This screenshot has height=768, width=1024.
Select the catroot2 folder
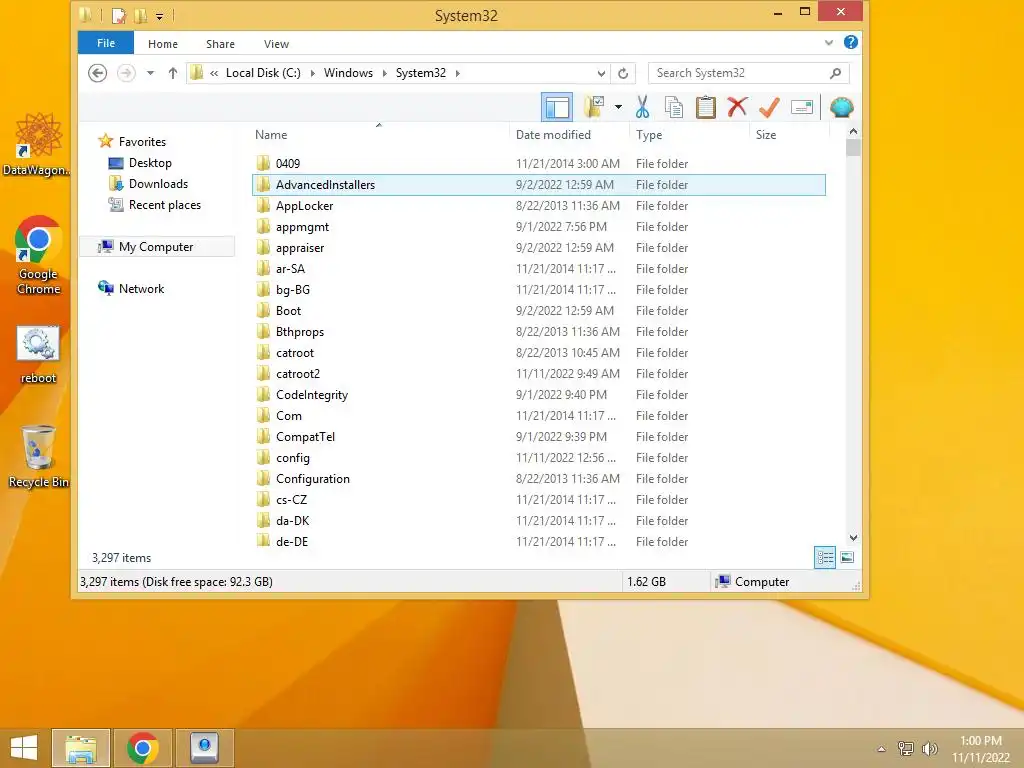tap(539, 374)
